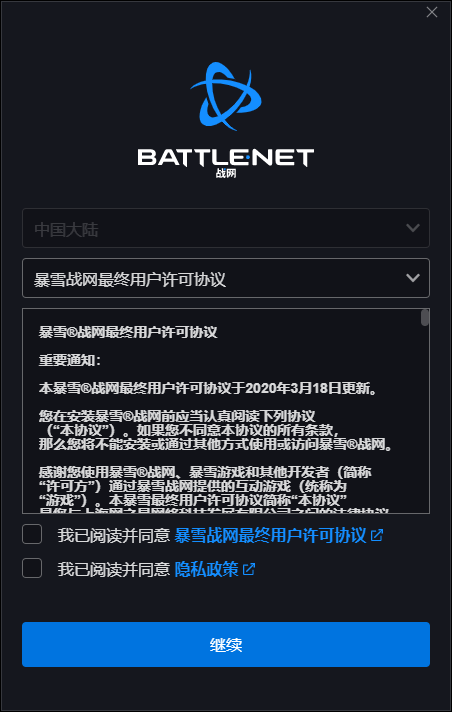Expand the 中国大陆 region dropdown
This screenshot has height=712, width=452.
(x=226, y=228)
